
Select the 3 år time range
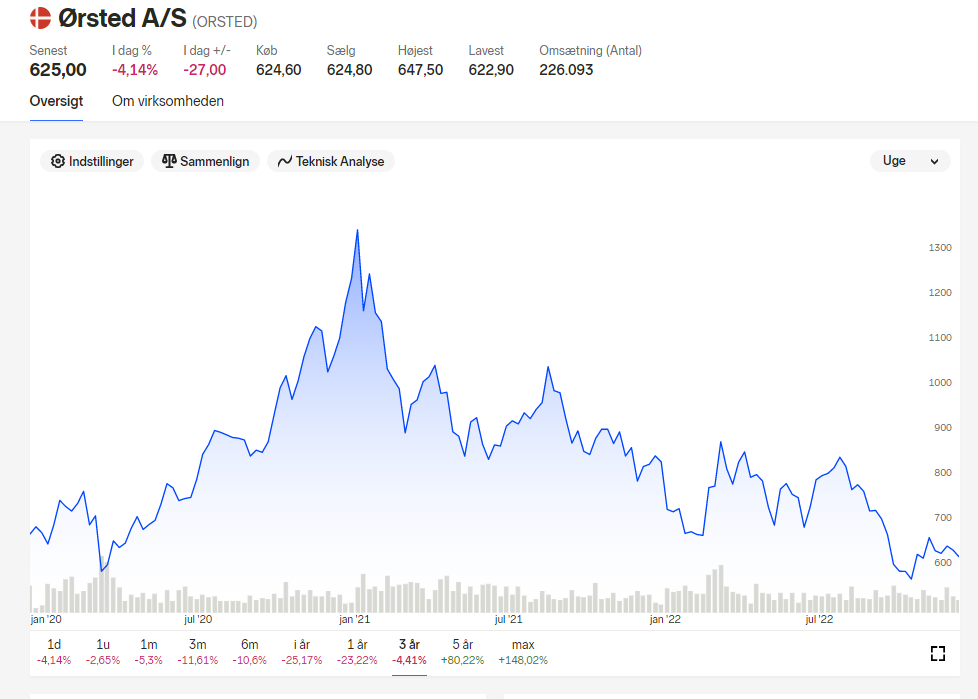(409, 652)
